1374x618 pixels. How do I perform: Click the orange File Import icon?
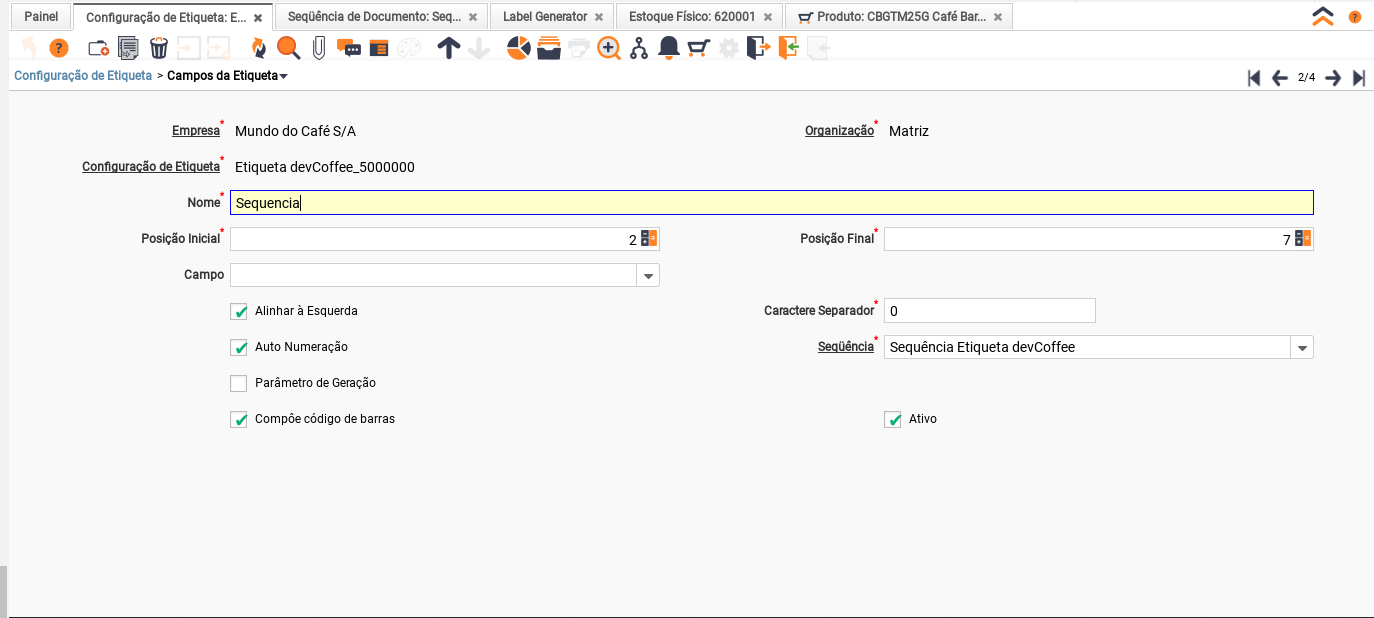point(788,48)
